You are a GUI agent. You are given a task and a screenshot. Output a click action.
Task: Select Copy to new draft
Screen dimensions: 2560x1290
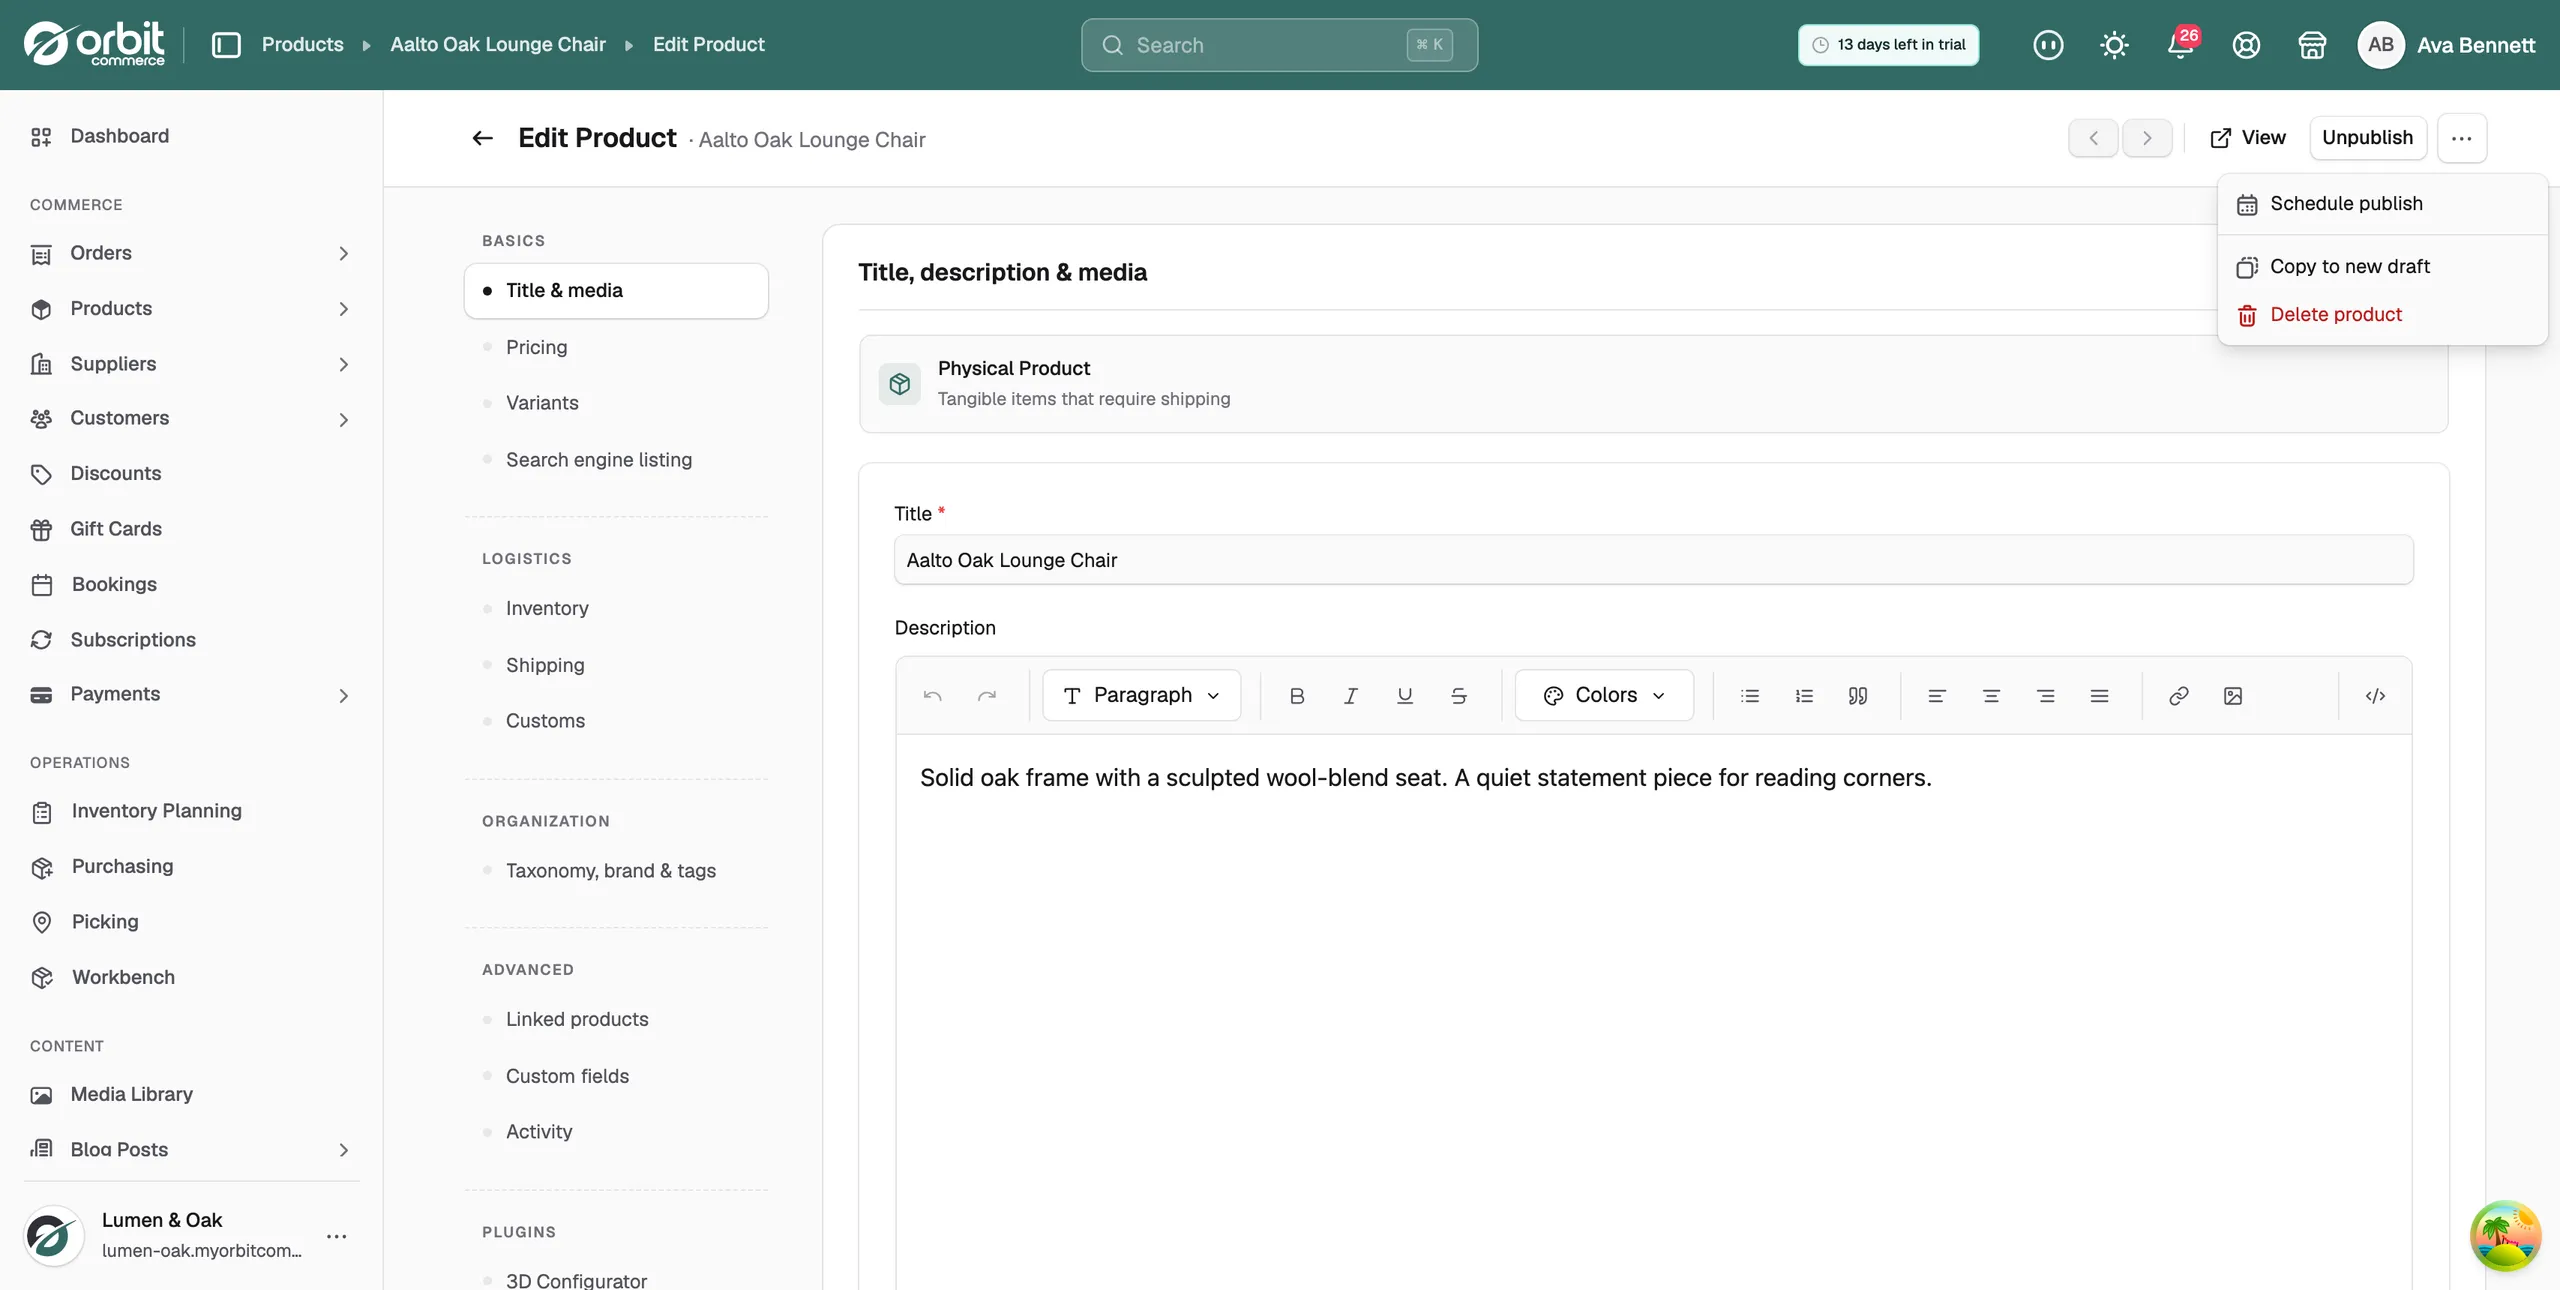pos(2382,267)
